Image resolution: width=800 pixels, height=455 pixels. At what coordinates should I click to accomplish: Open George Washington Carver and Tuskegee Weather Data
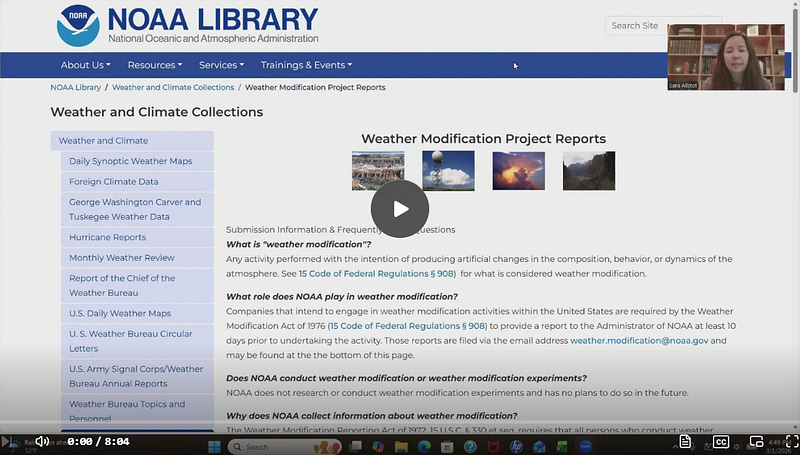(137, 209)
